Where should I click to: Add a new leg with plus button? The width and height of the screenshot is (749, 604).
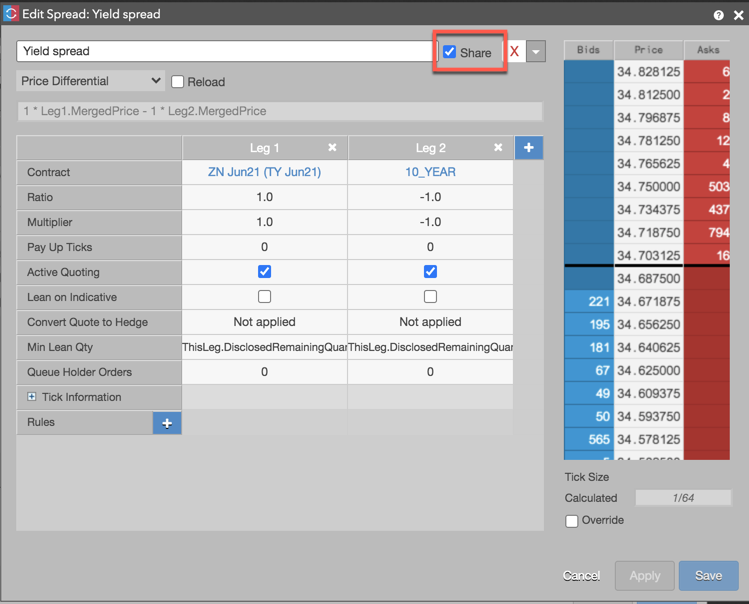(529, 148)
